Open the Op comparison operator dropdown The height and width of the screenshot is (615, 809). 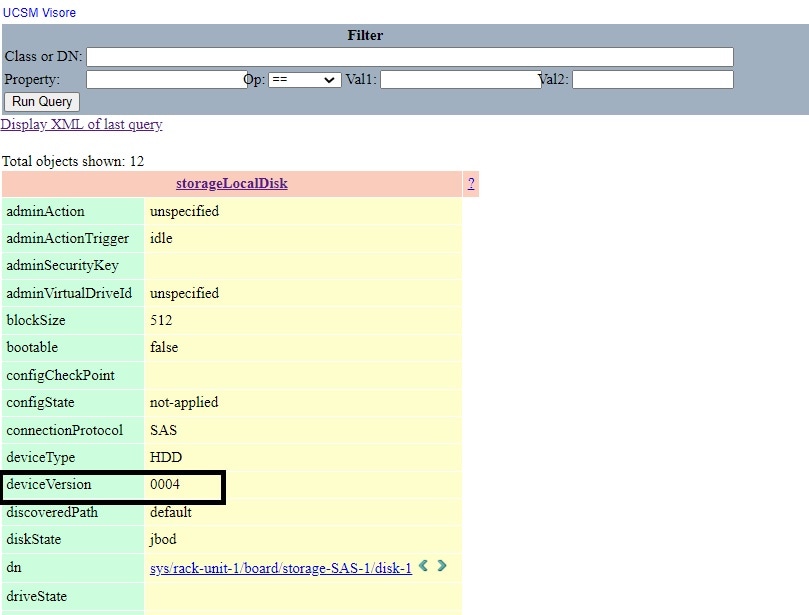(304, 80)
